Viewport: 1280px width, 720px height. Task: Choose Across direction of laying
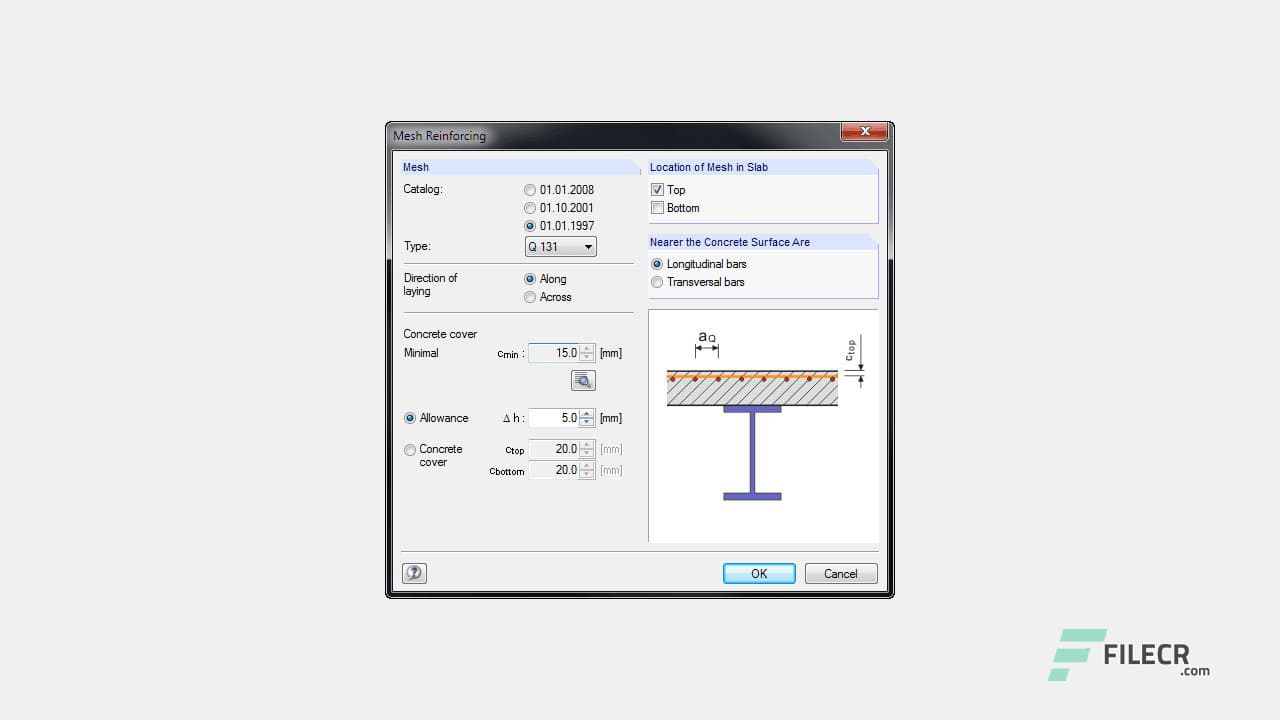530,297
